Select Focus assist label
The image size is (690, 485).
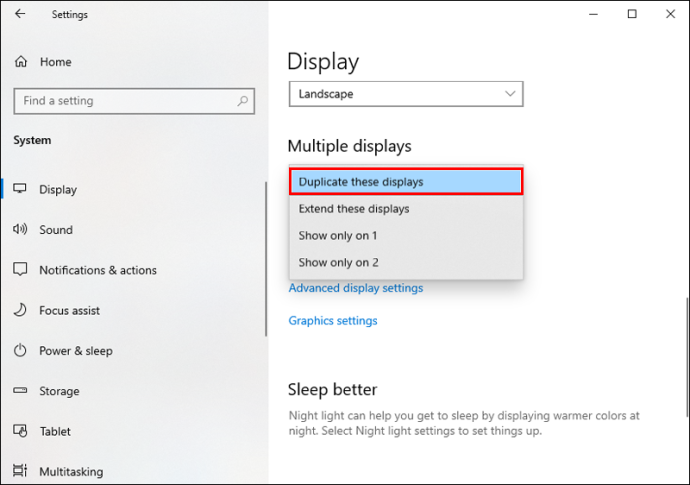coord(70,310)
